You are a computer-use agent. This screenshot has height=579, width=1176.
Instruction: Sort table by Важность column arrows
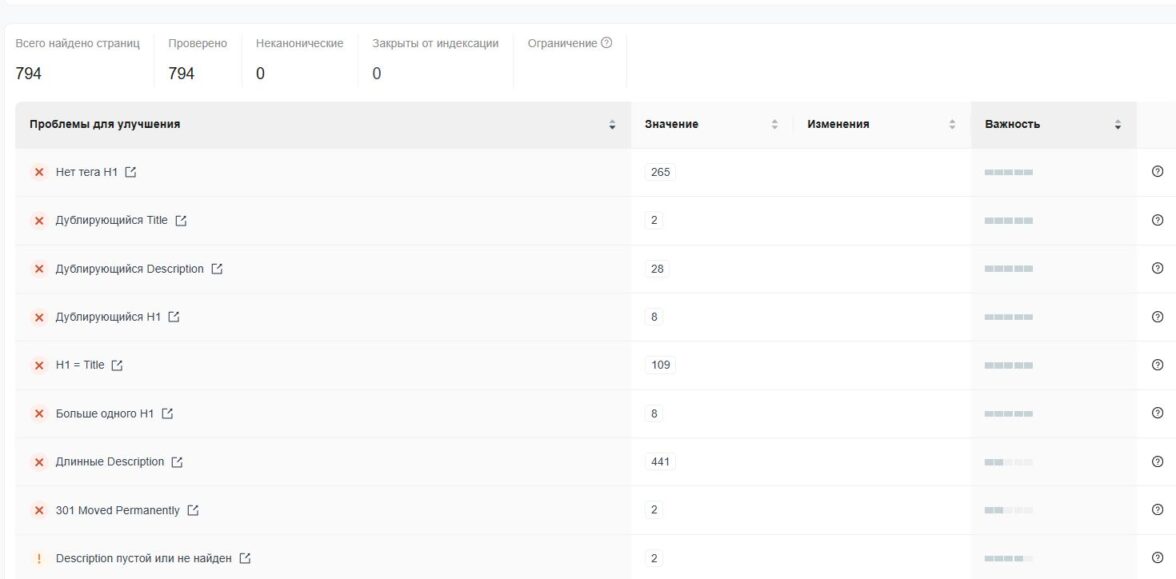[1117, 125]
